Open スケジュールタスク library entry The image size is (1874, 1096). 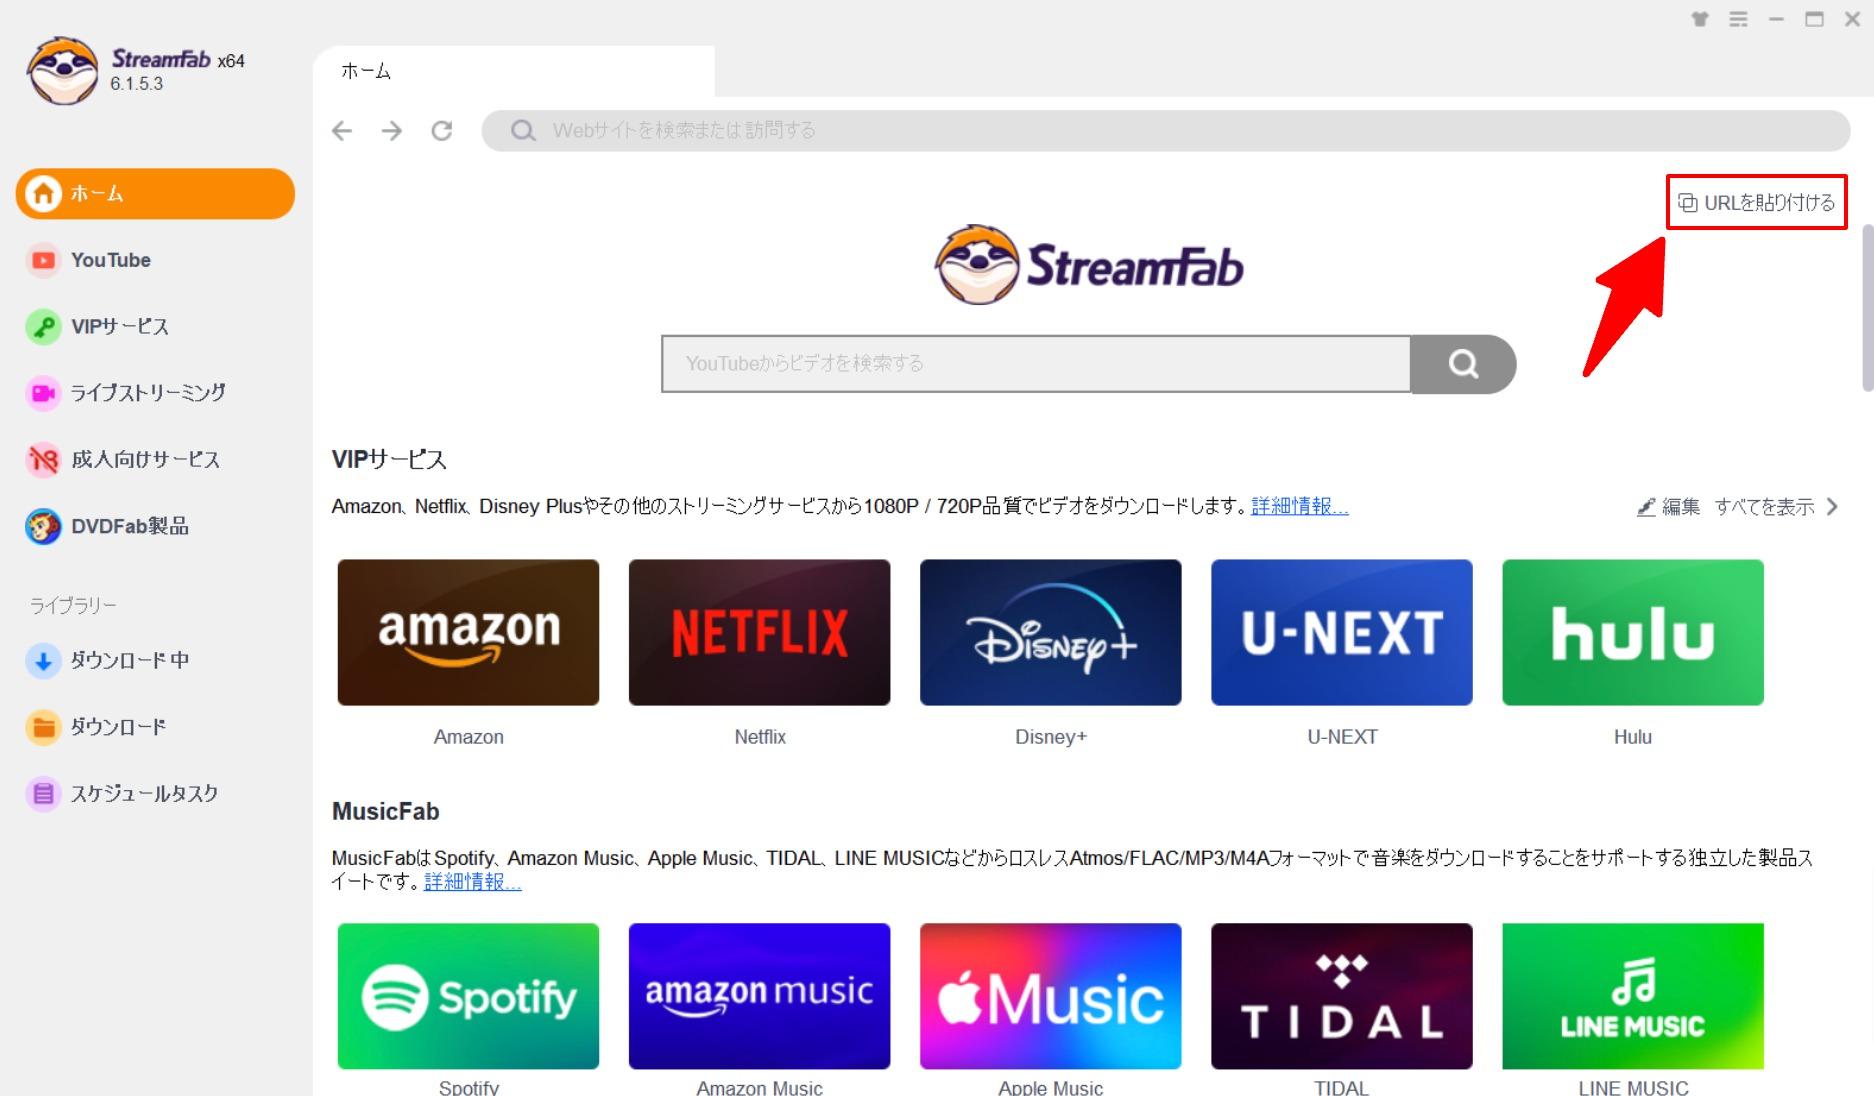point(144,793)
